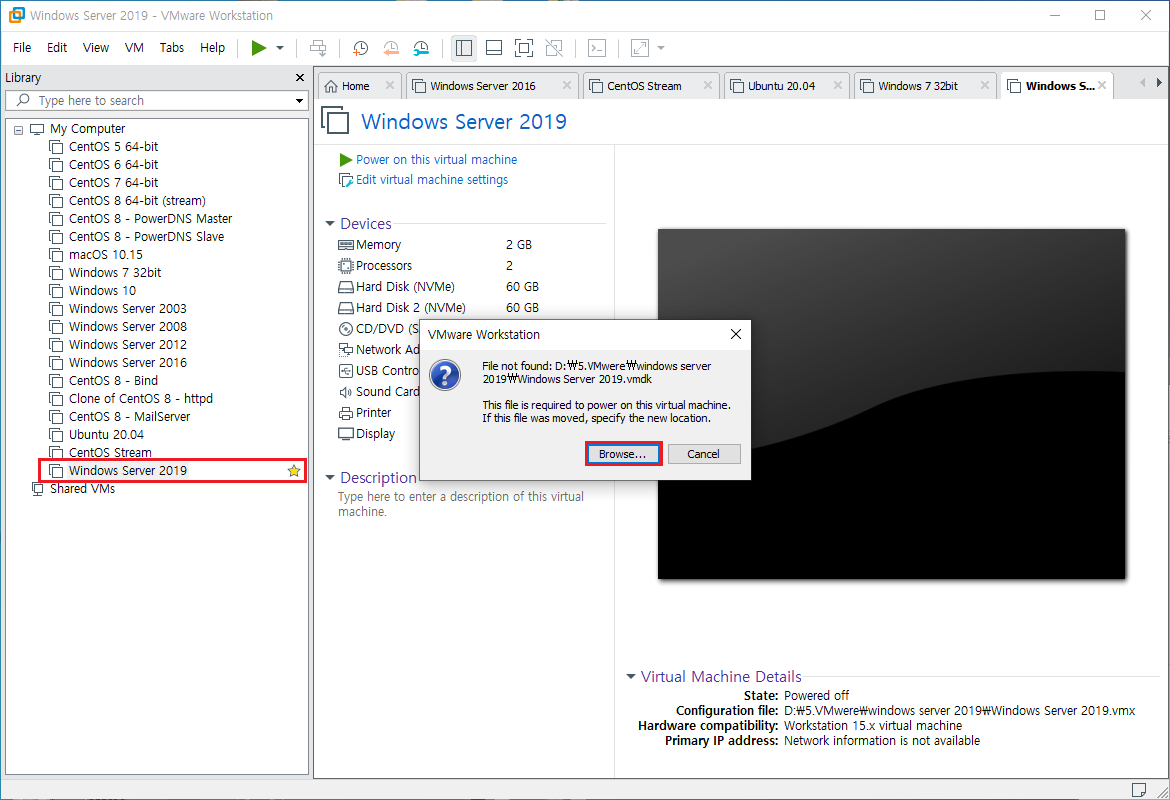Close the Windows Server 2016 tab
1170x800 pixels.
pos(566,86)
